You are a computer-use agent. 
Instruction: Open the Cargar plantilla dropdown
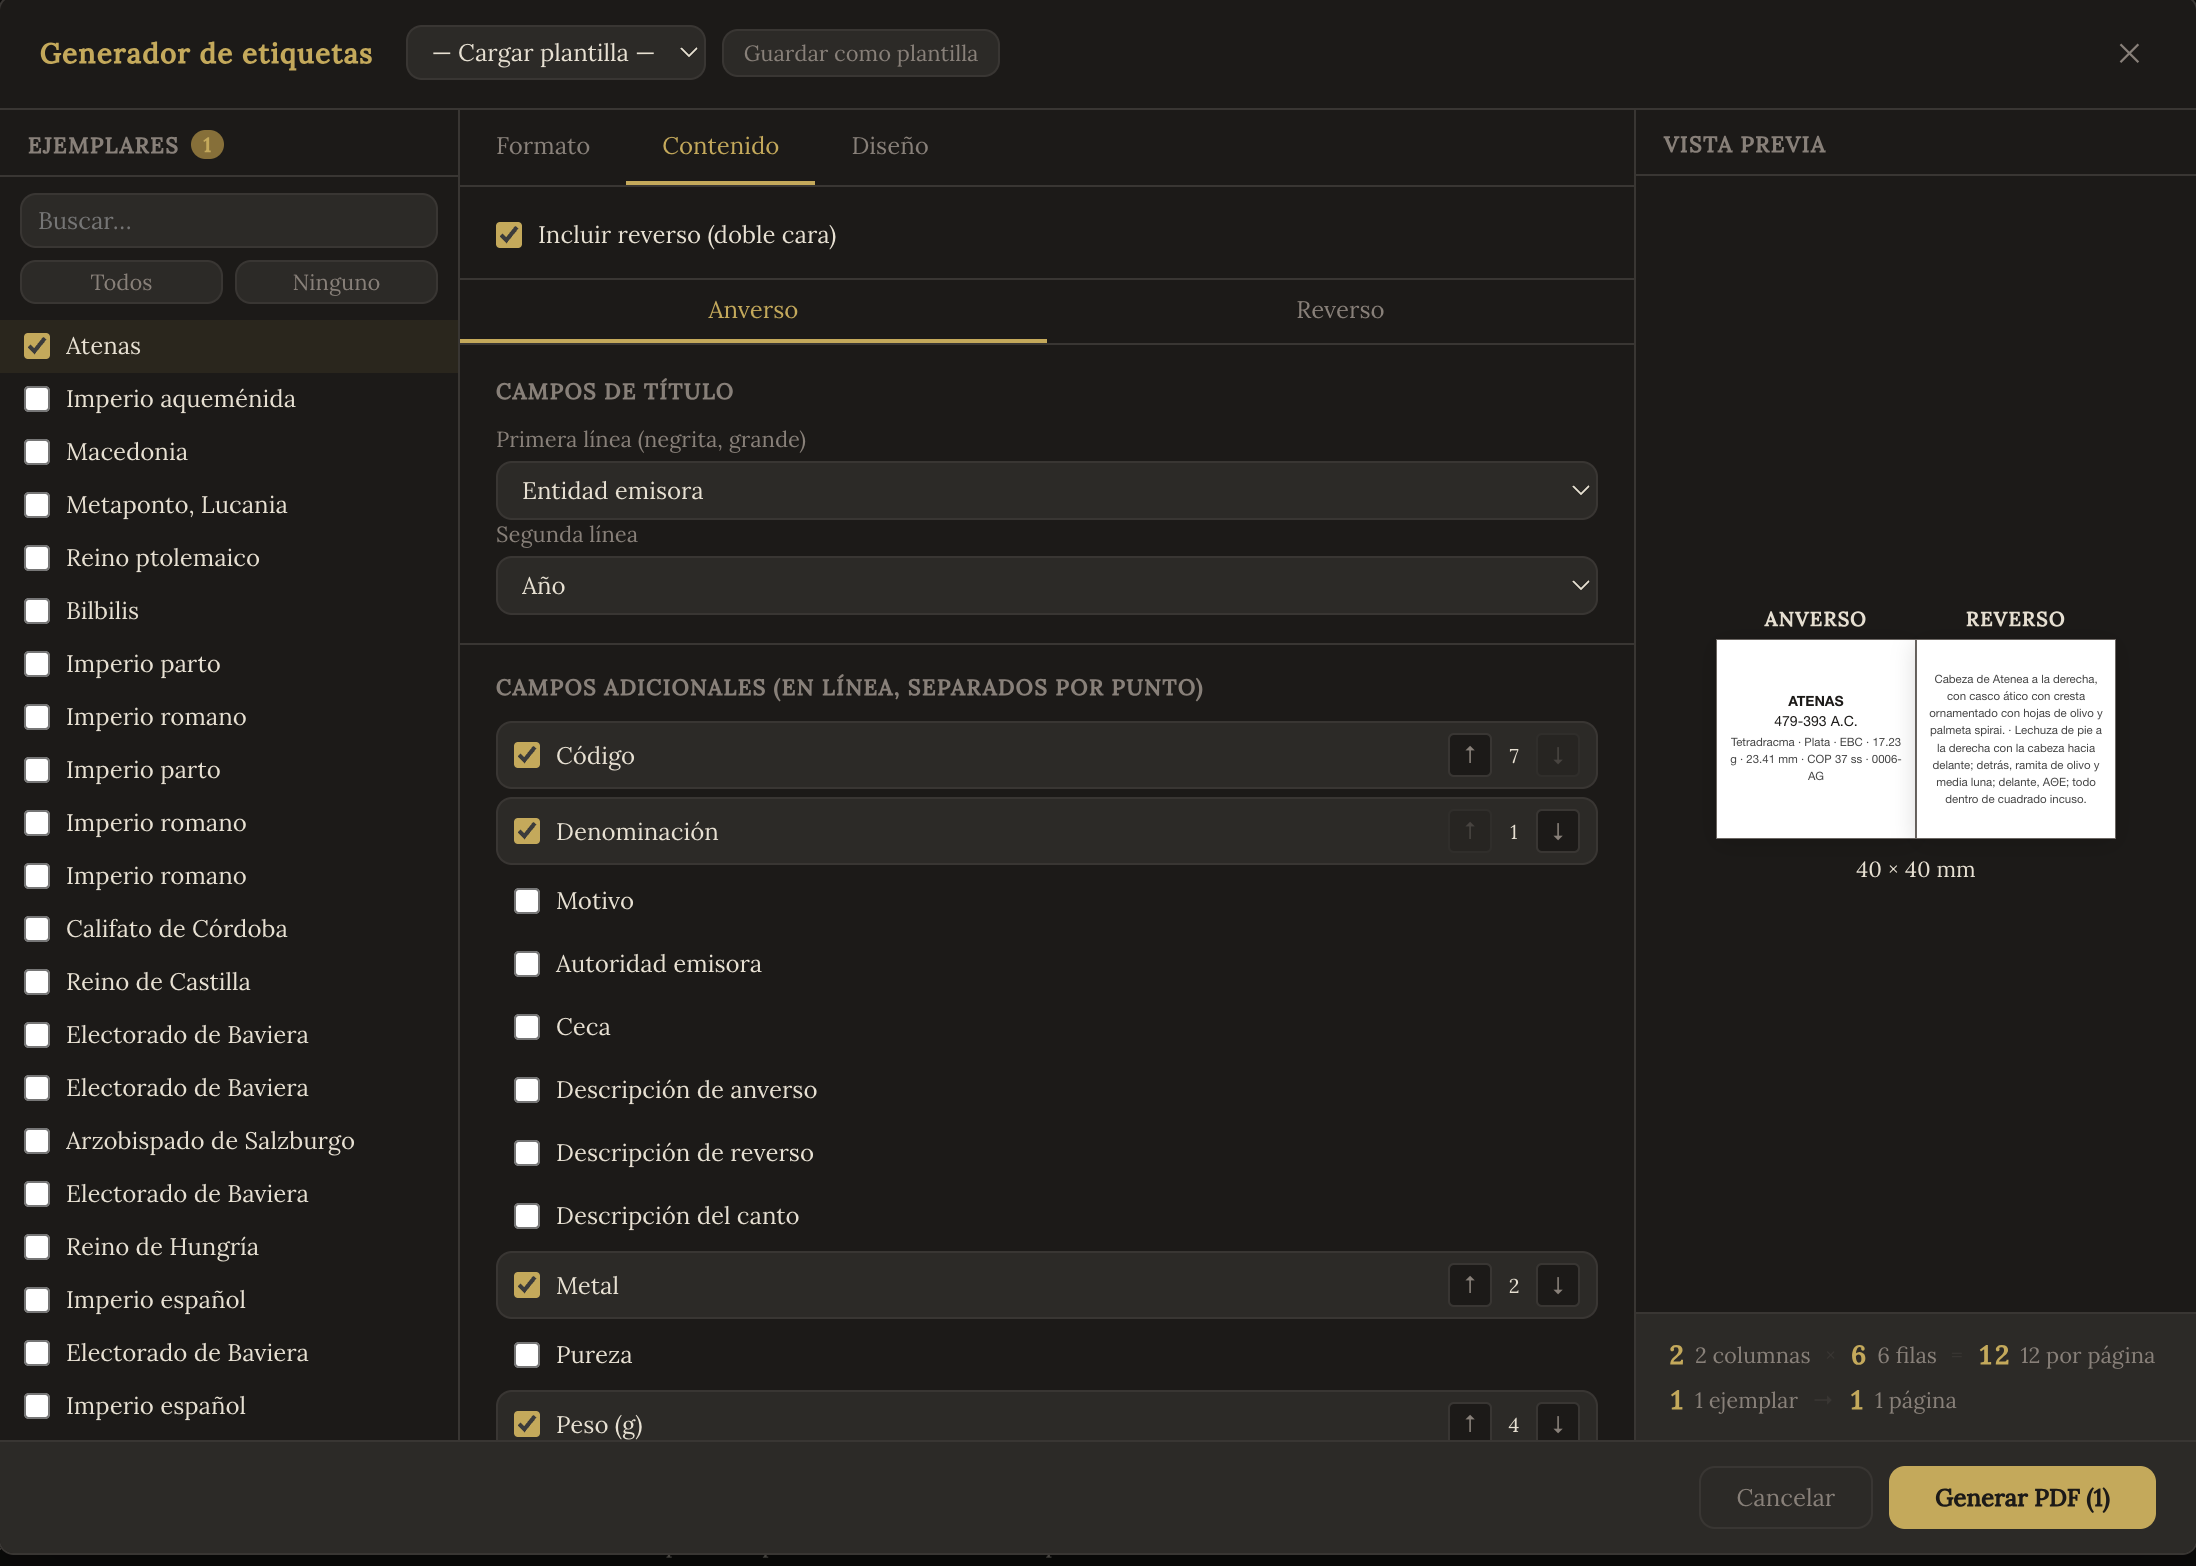[x=555, y=53]
